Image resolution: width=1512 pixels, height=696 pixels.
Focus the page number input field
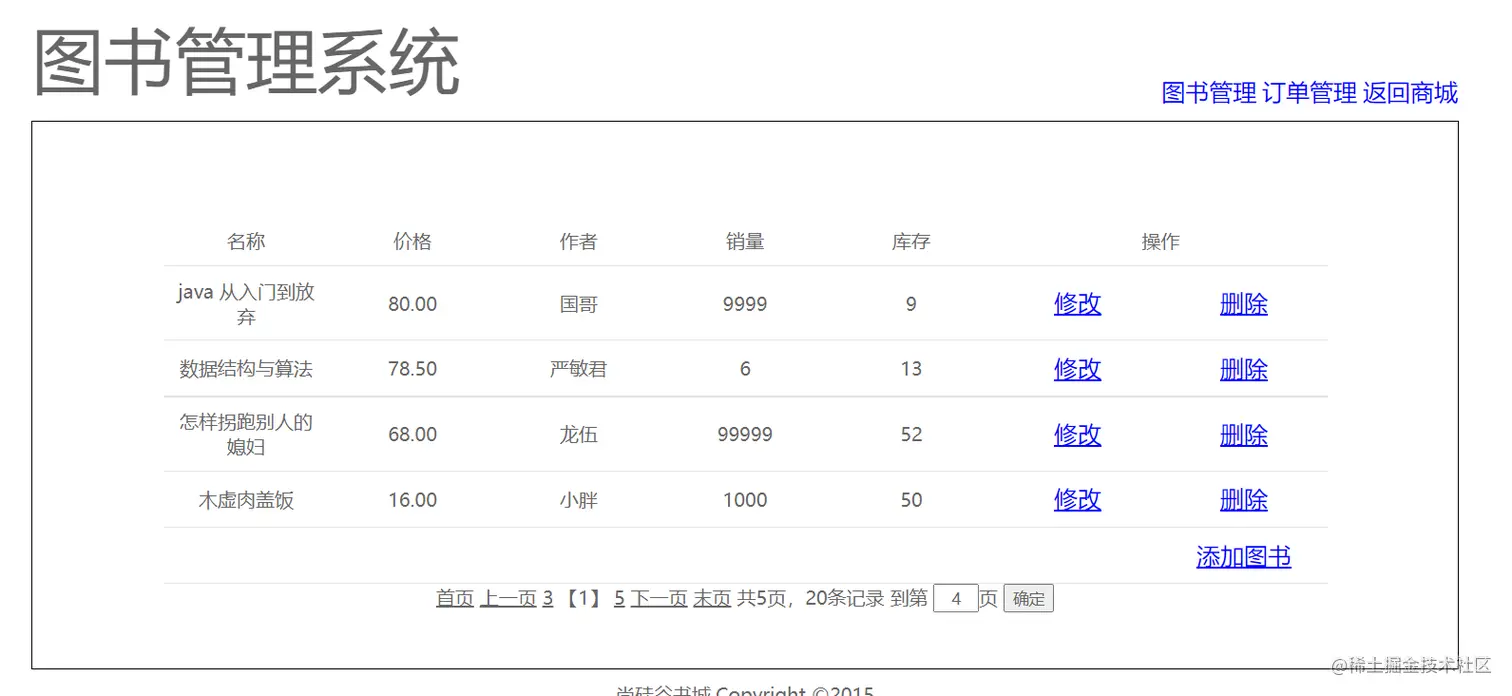click(955, 599)
